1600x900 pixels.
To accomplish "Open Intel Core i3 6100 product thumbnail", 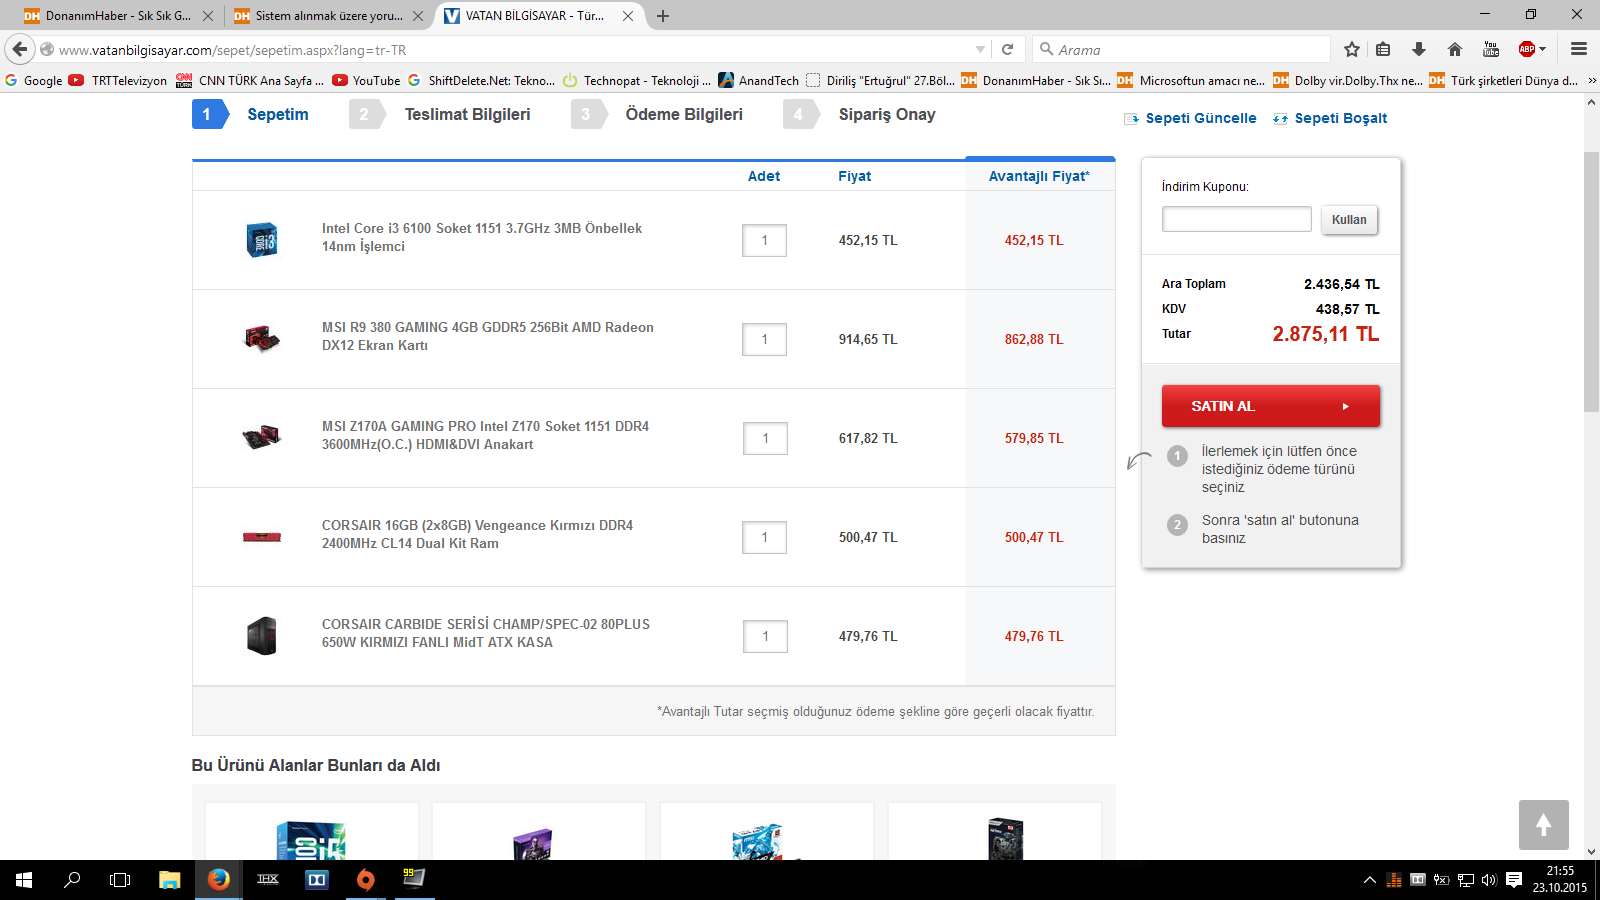I will 262,240.
